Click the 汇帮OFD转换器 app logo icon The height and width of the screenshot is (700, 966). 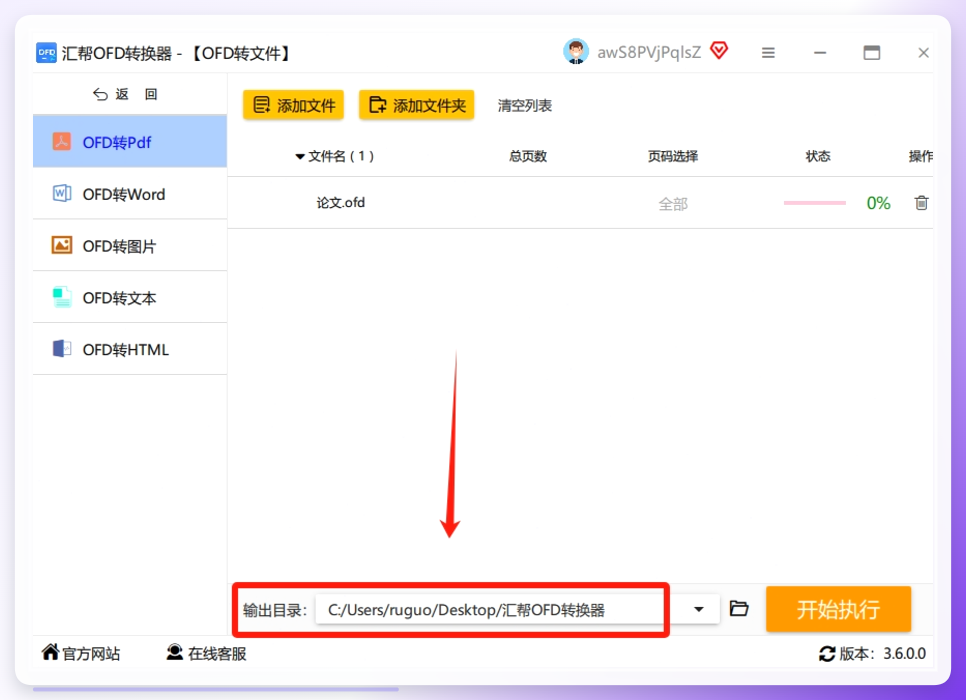(x=46, y=53)
